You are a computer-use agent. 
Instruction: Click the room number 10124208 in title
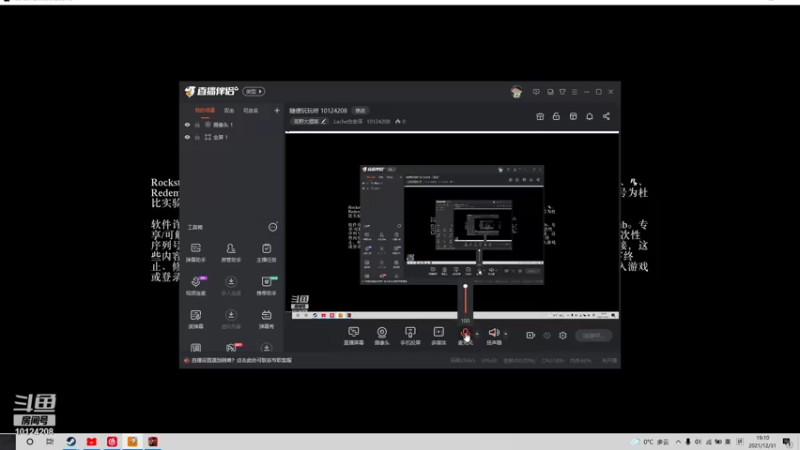[x=334, y=111]
